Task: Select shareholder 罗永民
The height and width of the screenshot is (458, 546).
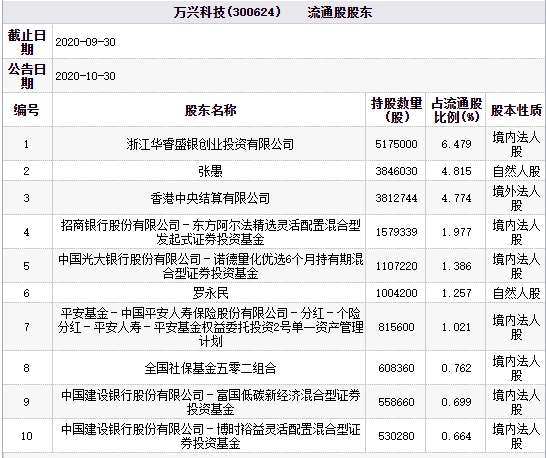Action: coord(210,293)
